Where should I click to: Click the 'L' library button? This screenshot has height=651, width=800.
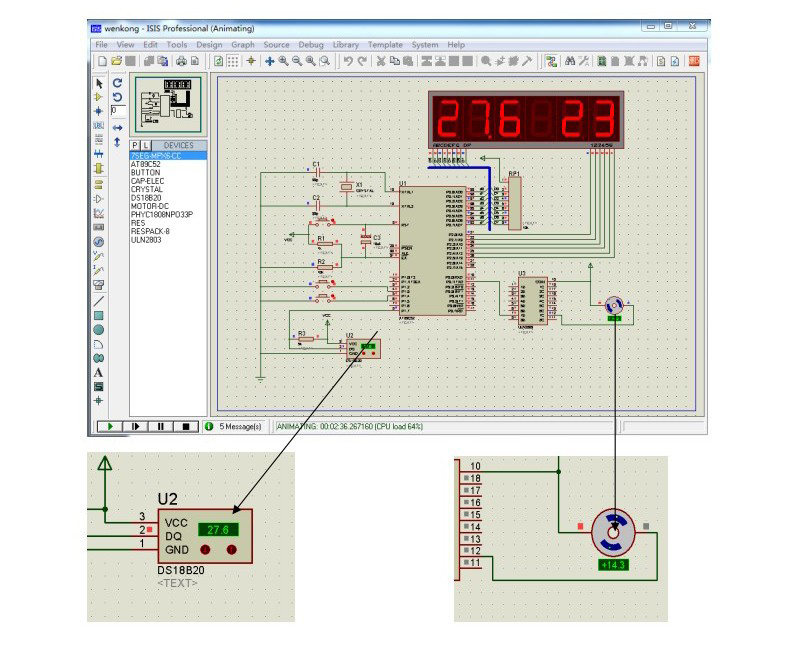[x=147, y=146]
